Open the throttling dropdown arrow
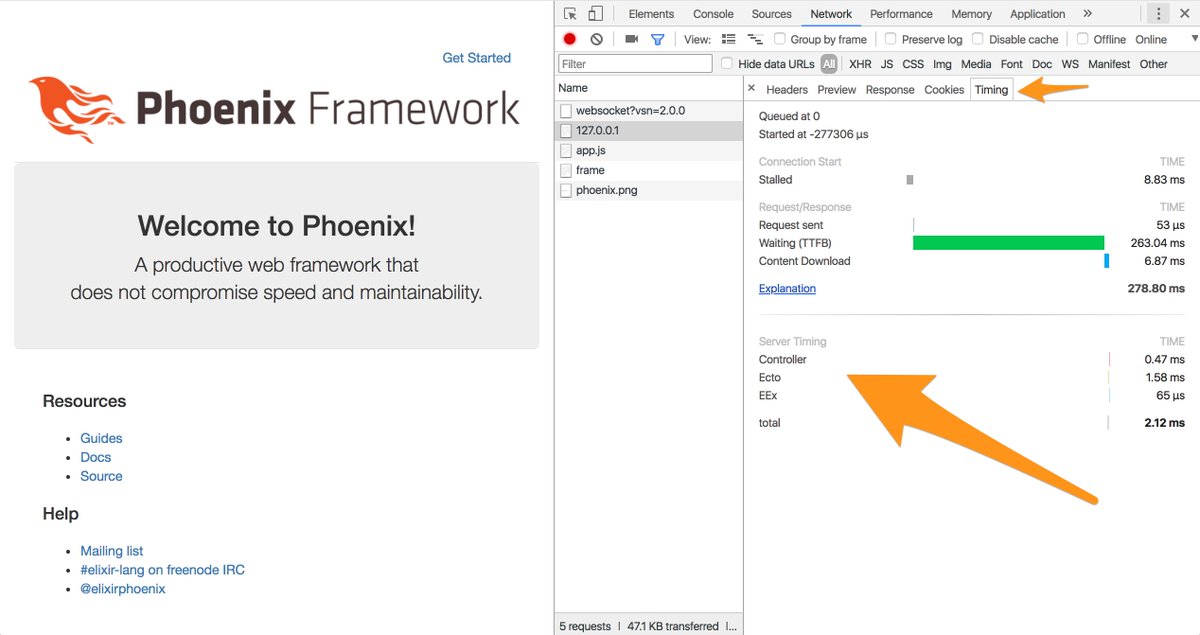The width and height of the screenshot is (1200, 635). [x=1195, y=38]
